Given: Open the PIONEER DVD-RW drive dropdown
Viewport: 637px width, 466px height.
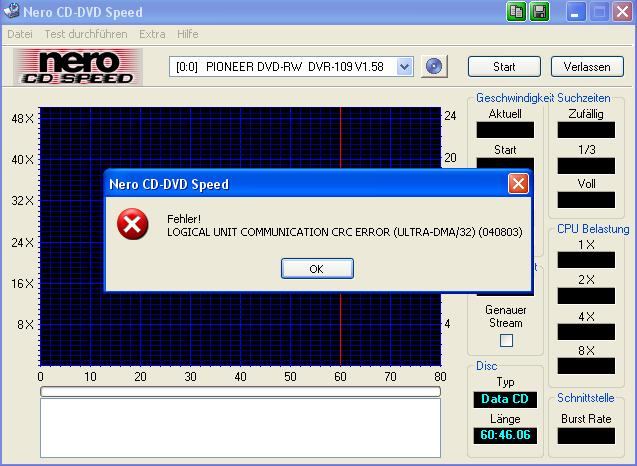Looking at the screenshot, I should coord(404,67).
